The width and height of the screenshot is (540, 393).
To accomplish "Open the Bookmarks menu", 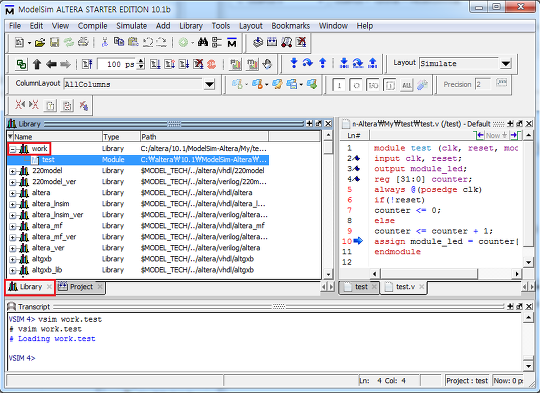I will click(x=290, y=26).
